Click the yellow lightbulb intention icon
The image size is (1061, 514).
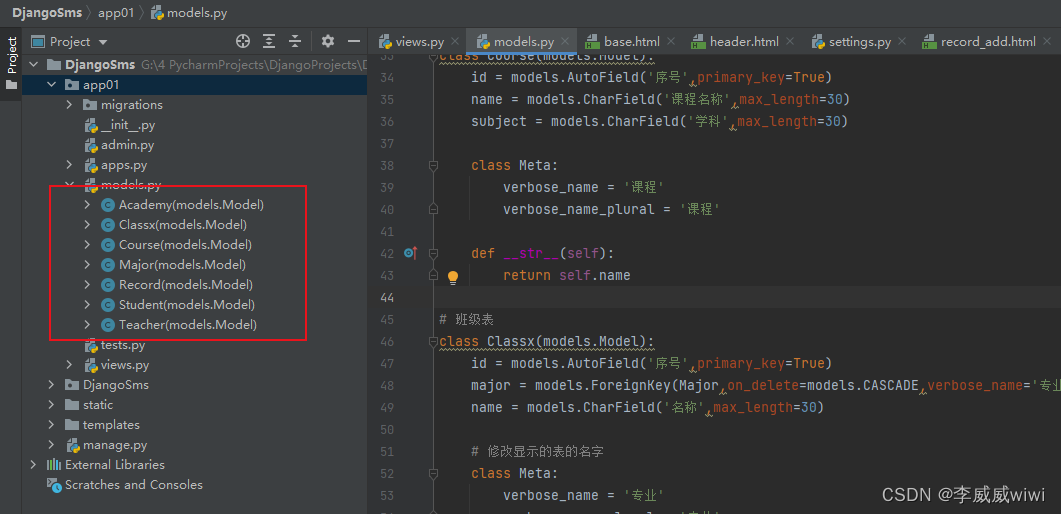[453, 276]
